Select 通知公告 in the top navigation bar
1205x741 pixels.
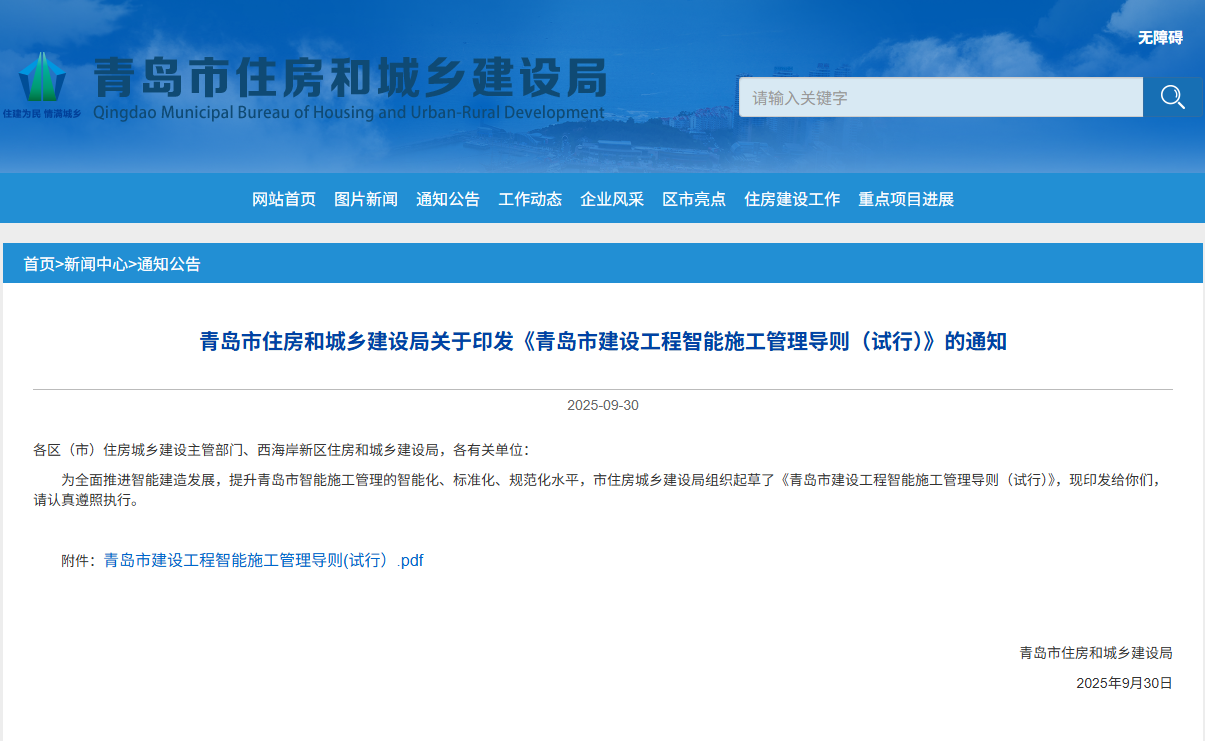[448, 199]
